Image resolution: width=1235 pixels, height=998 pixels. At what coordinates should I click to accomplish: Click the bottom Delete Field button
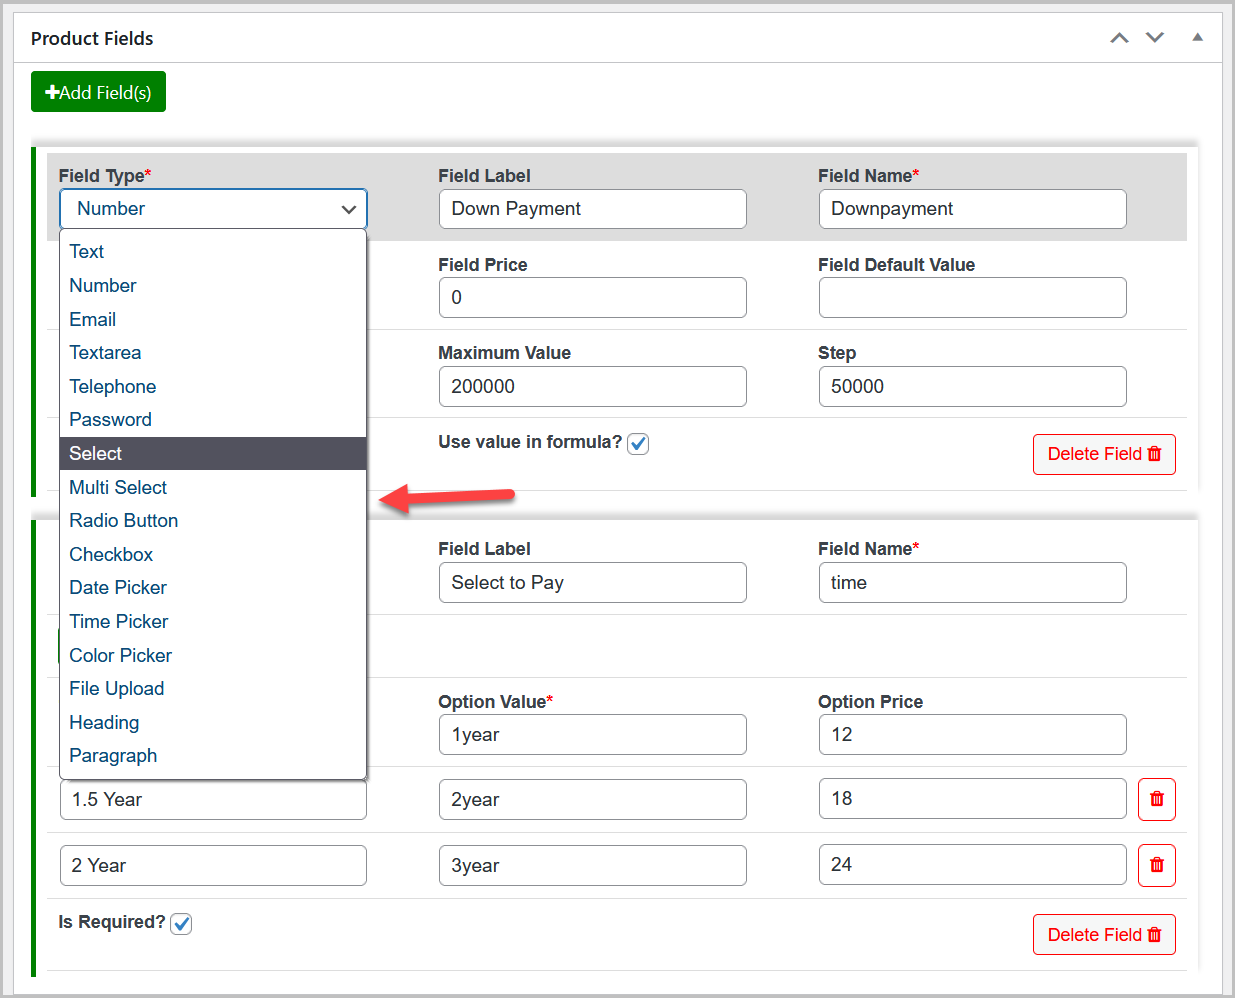pyautogui.click(x=1104, y=934)
